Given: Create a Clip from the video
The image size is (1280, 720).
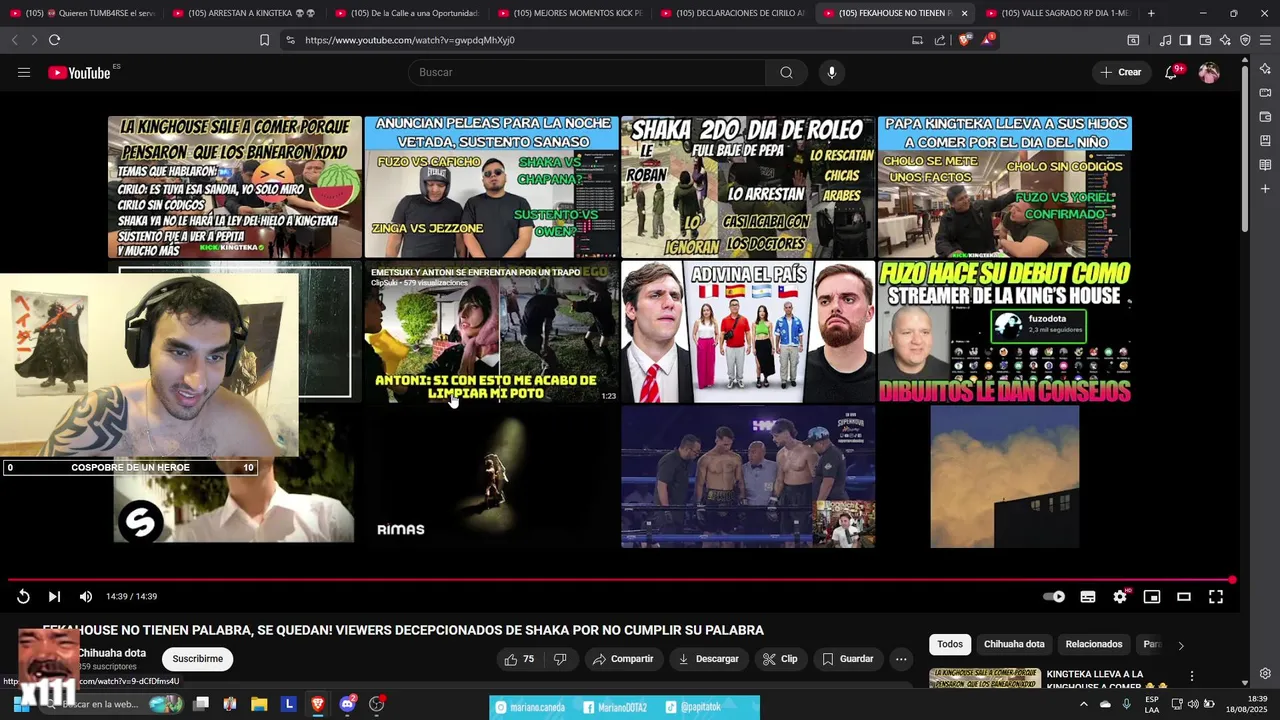Looking at the screenshot, I should click(x=779, y=659).
